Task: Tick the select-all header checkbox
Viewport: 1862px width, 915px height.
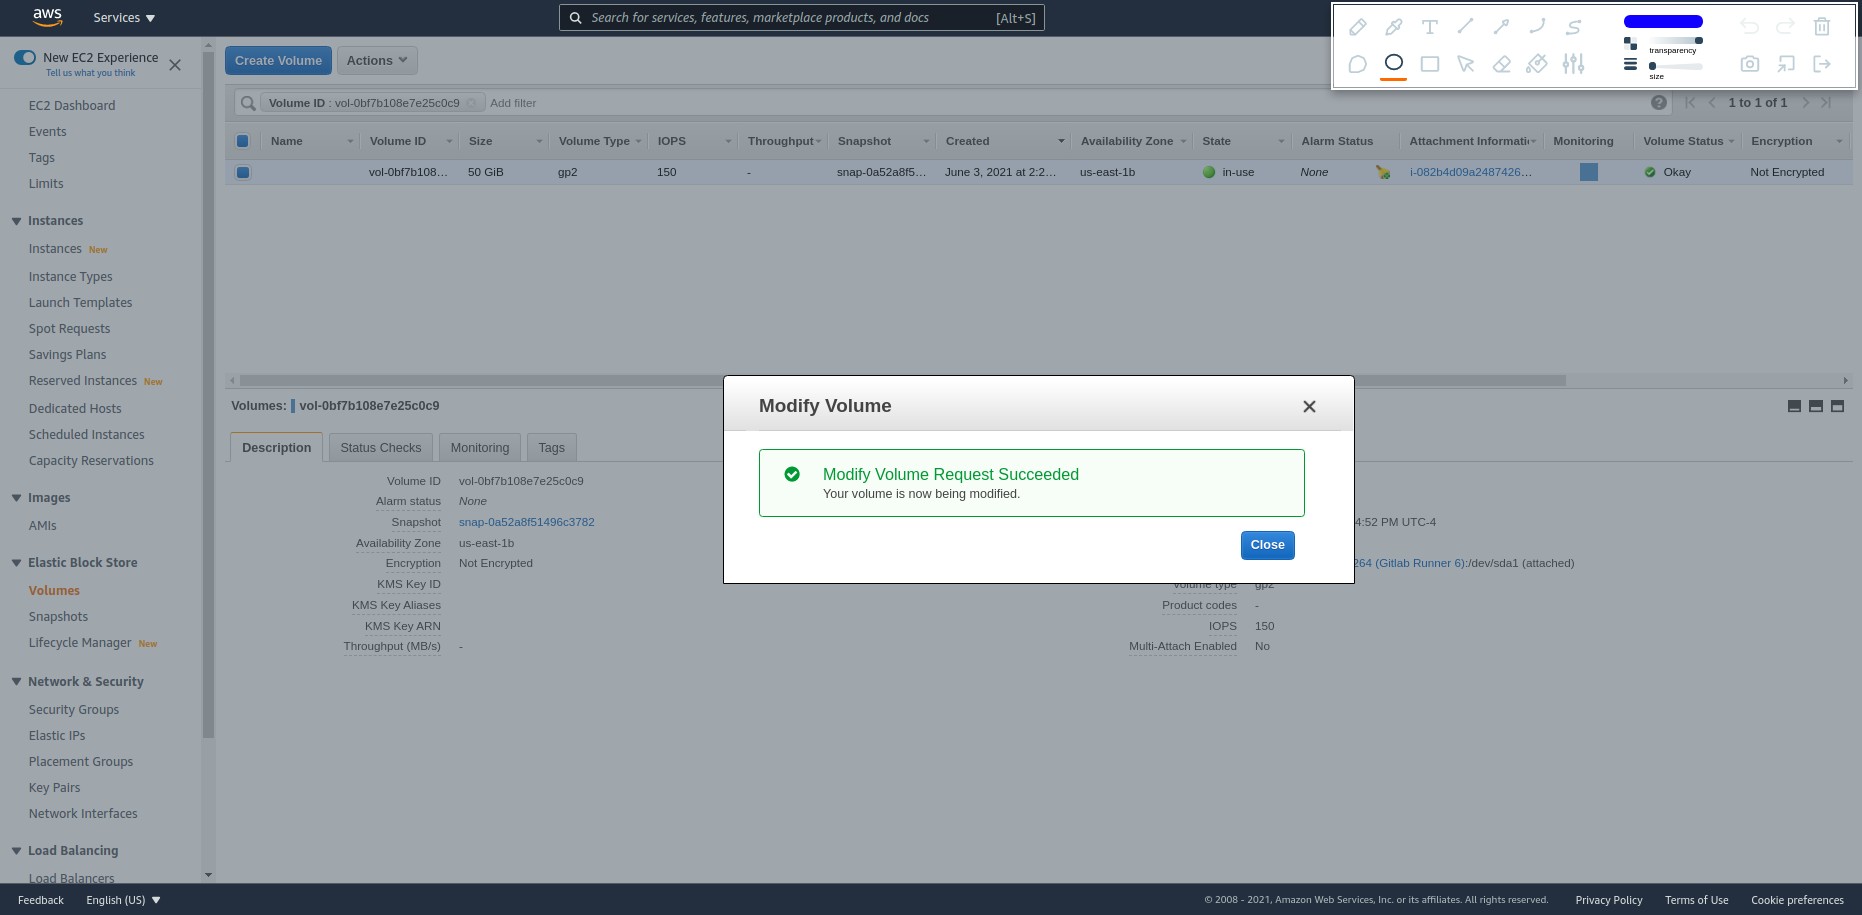Action: [242, 141]
